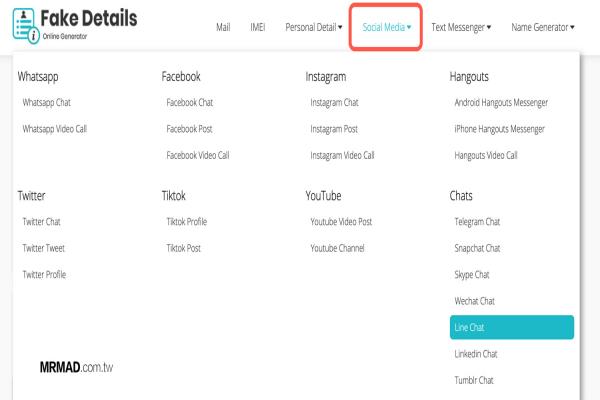Open the Wechat Chat link
This screenshot has width=600, height=400.
pyautogui.click(x=474, y=301)
